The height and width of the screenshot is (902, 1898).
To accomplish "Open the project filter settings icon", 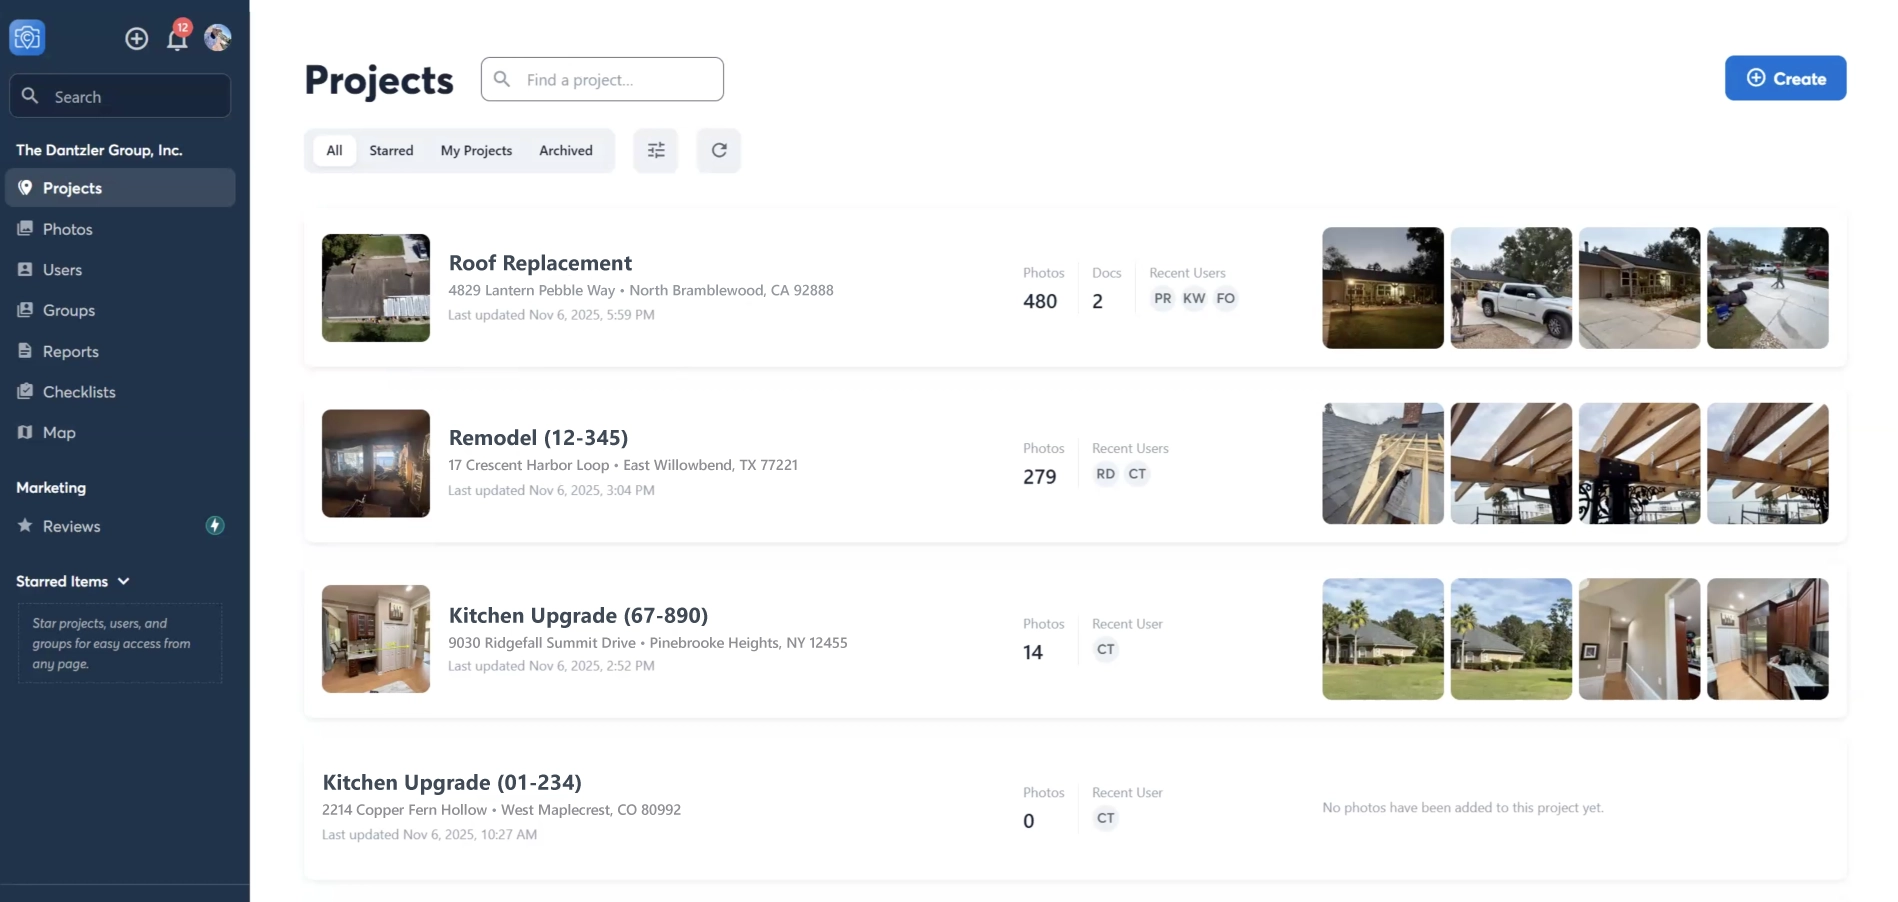I will 656,150.
